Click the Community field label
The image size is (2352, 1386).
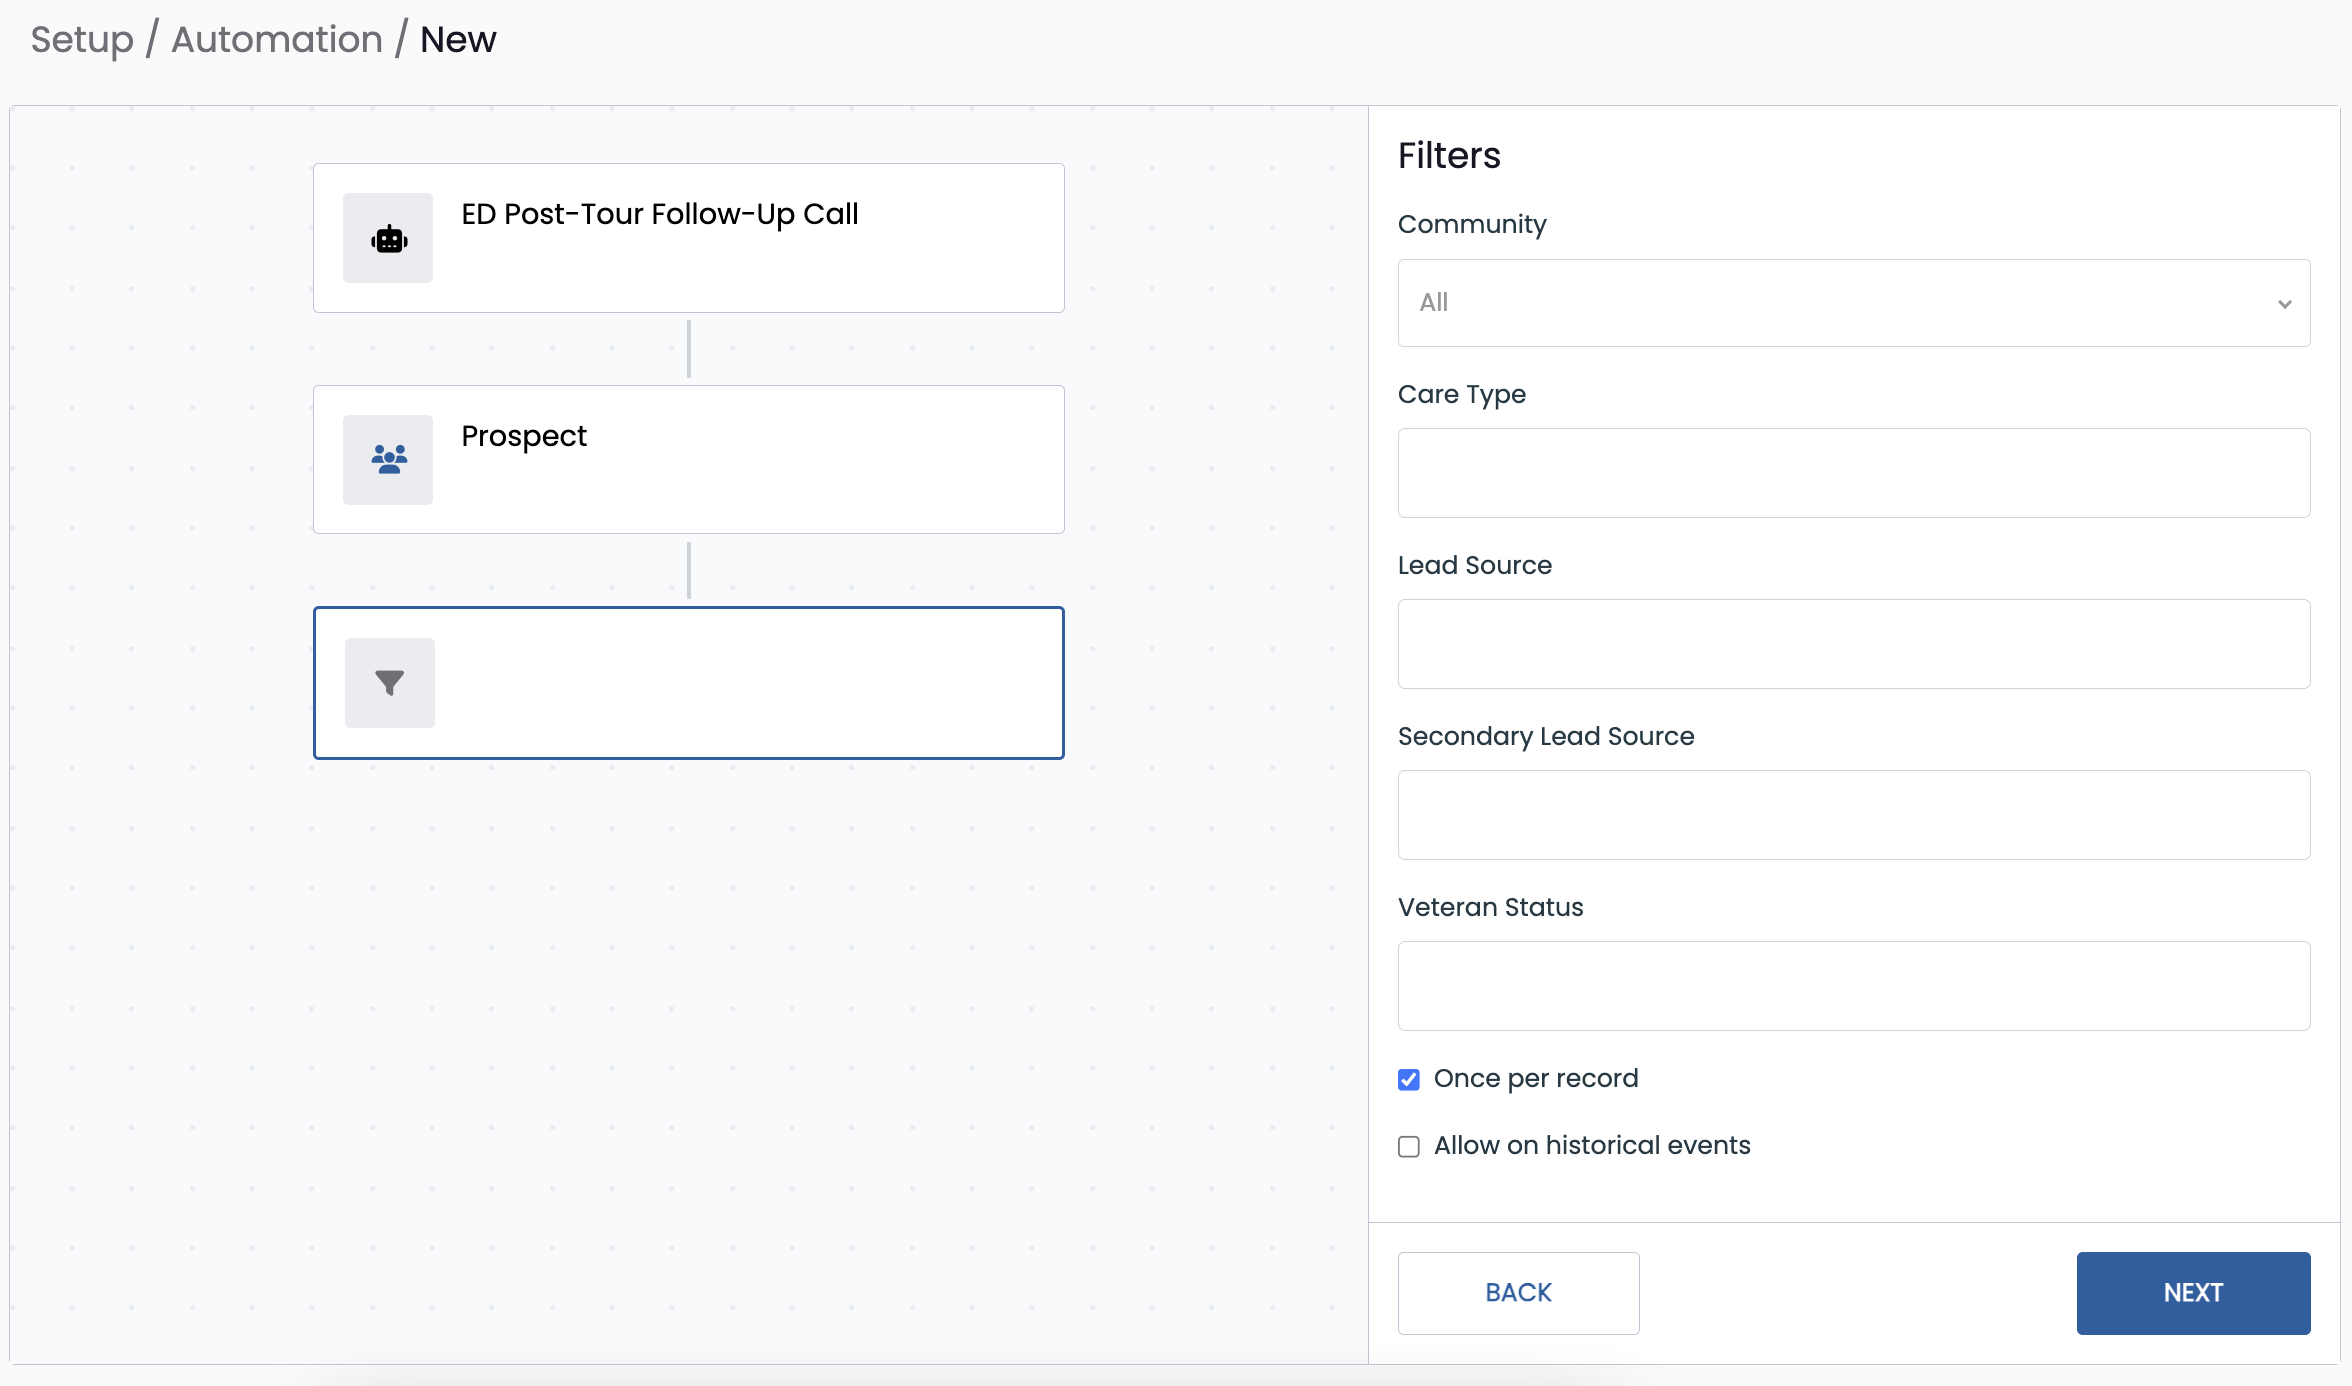pyautogui.click(x=1472, y=224)
